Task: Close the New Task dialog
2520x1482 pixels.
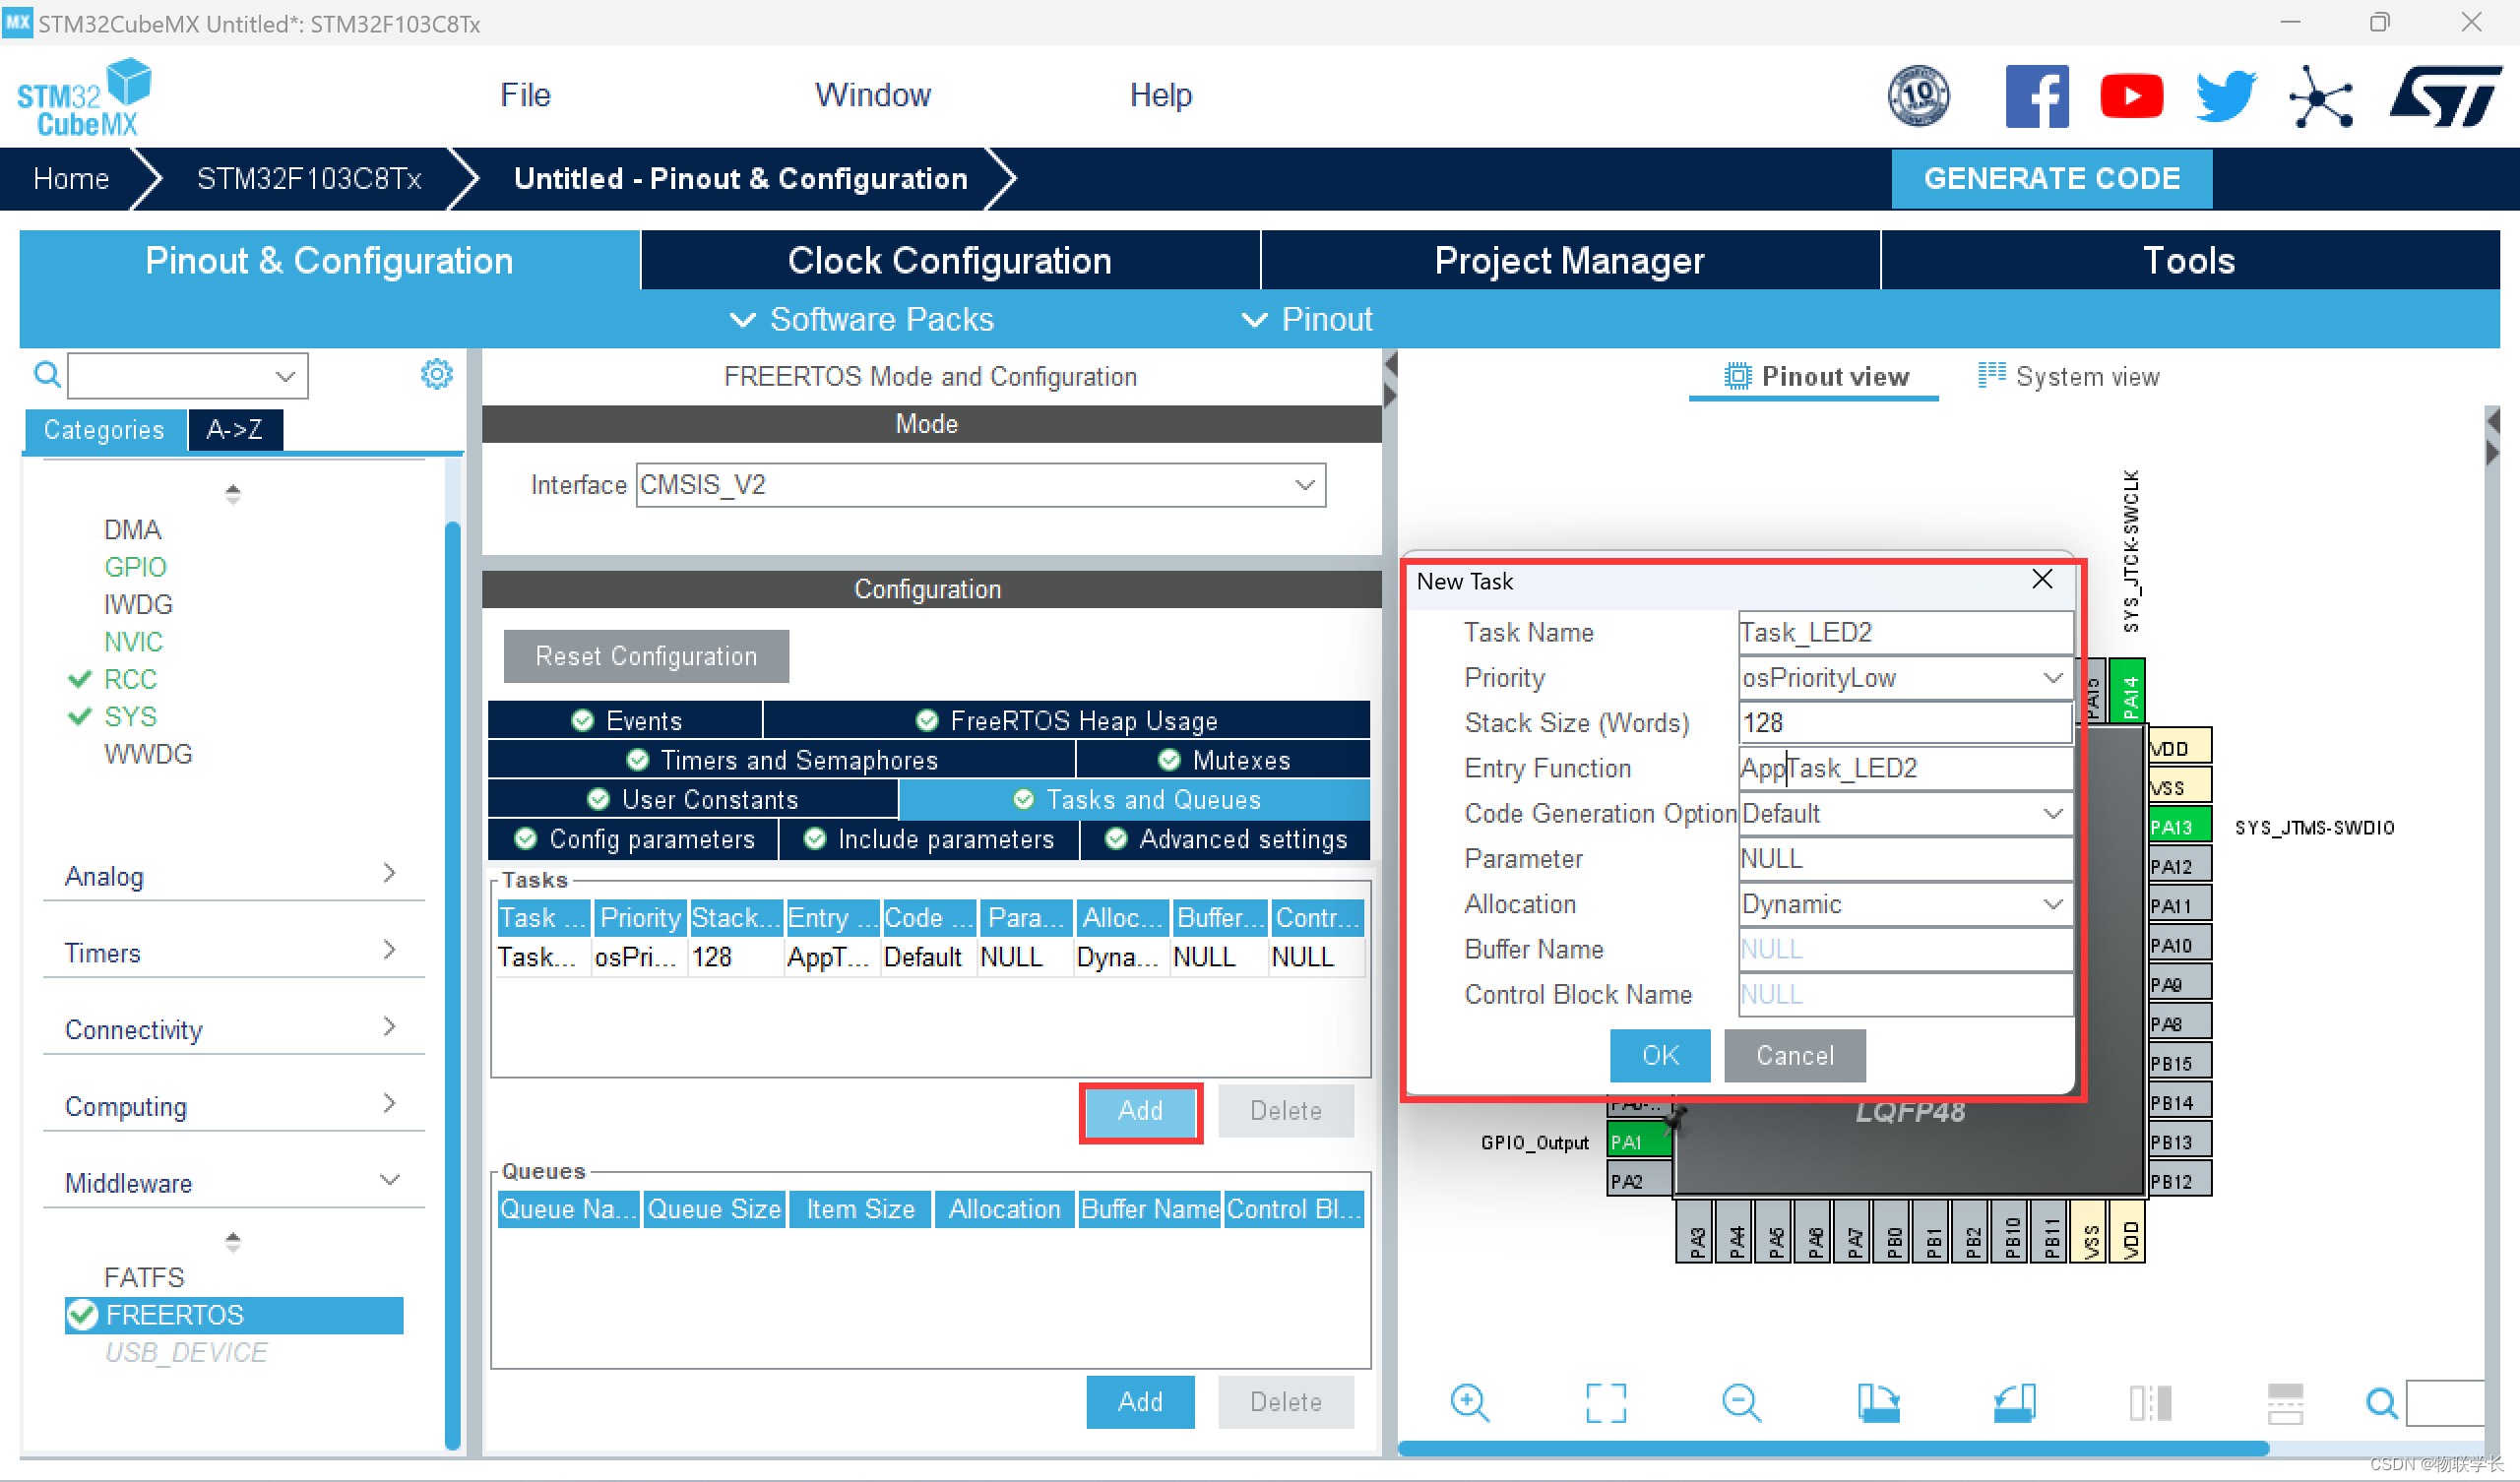Action: click(x=2041, y=579)
